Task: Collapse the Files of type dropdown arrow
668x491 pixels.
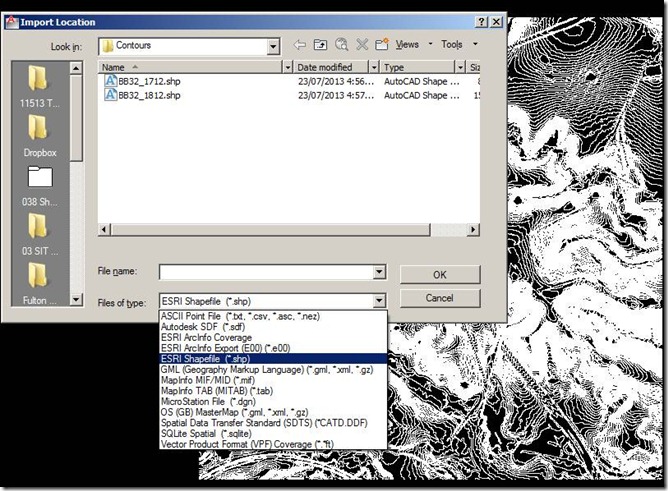Action: click(379, 301)
